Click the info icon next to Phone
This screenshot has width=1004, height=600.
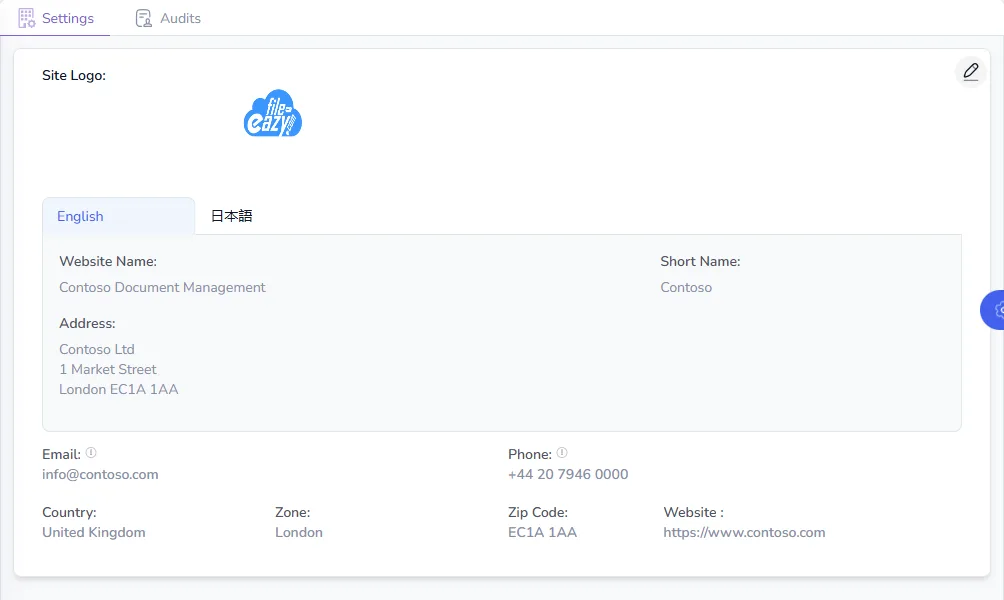(562, 453)
